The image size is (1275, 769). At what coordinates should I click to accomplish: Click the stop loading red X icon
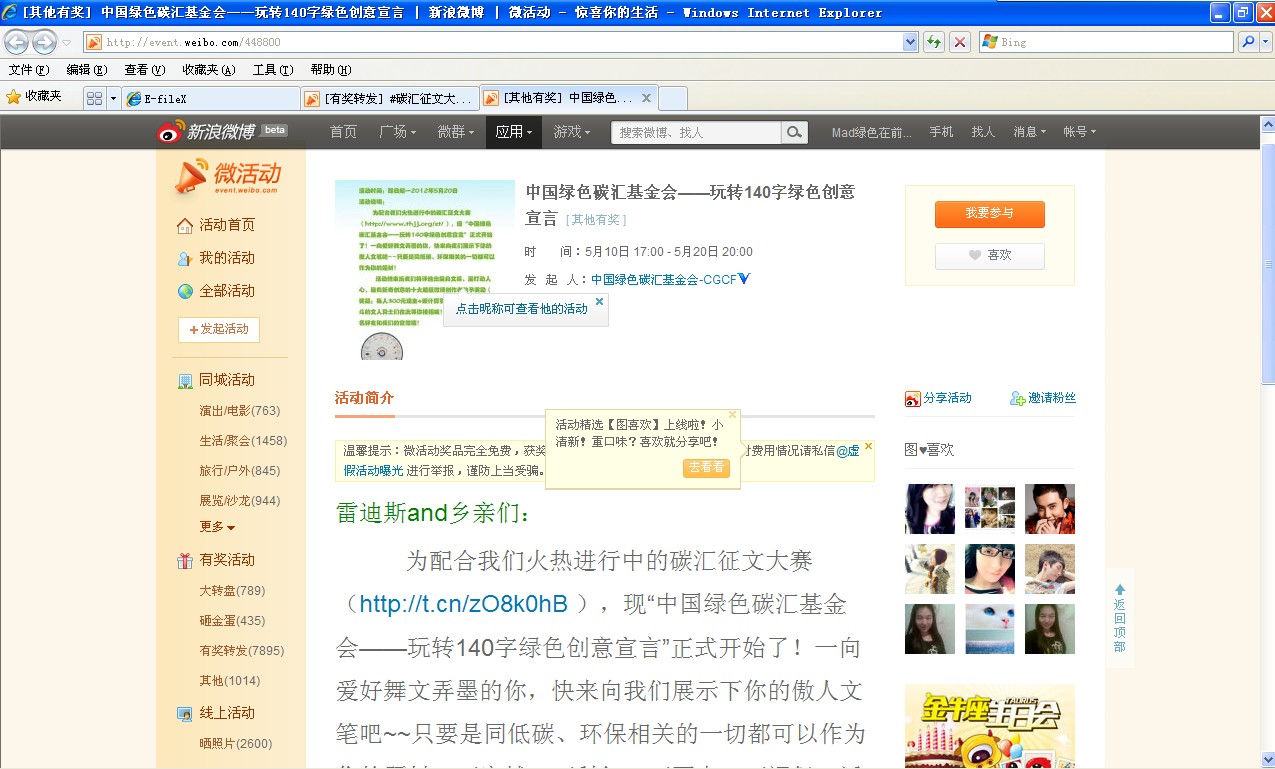click(x=960, y=42)
